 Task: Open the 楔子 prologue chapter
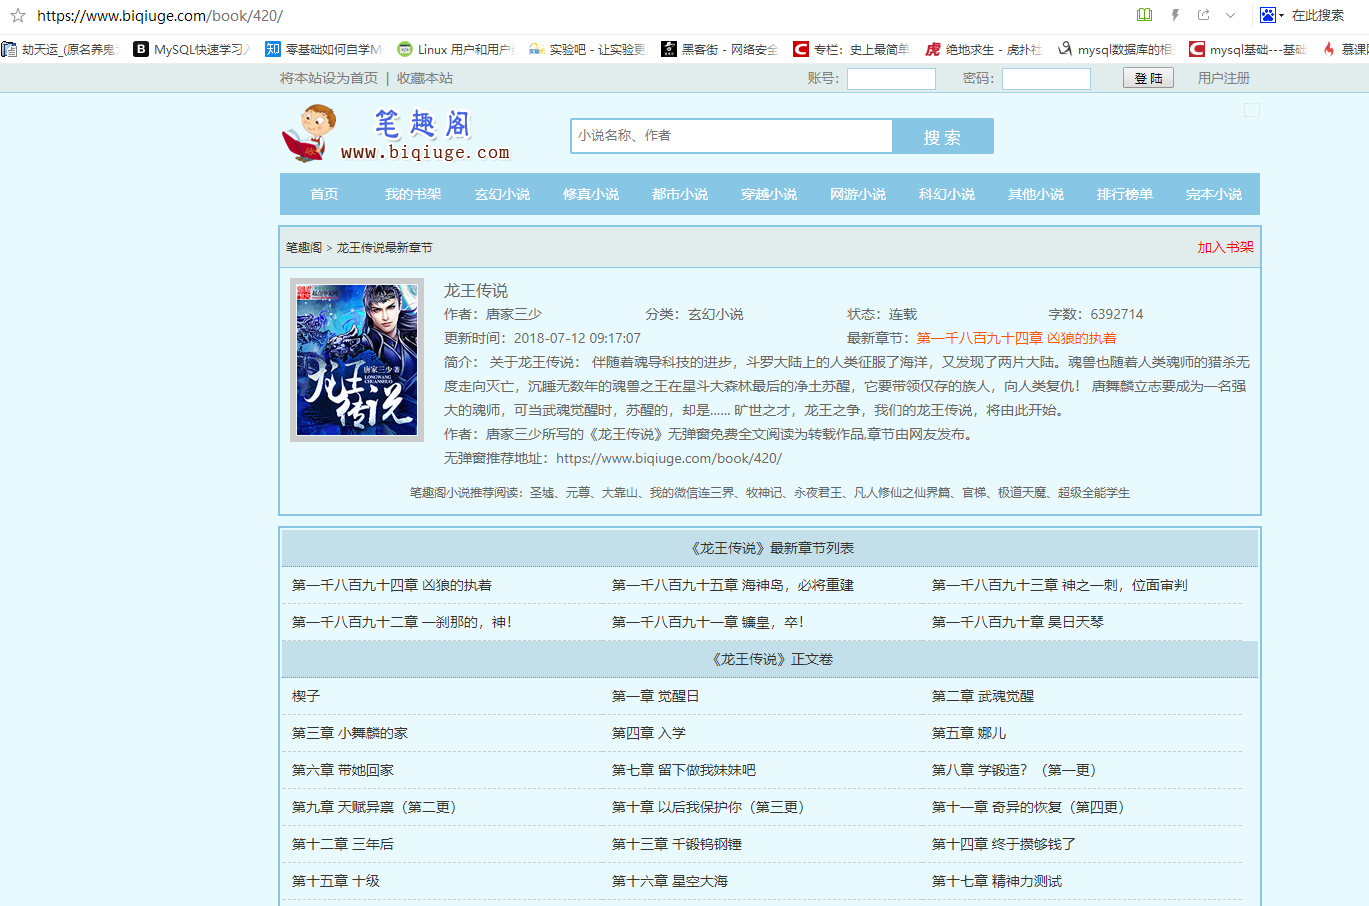point(306,696)
